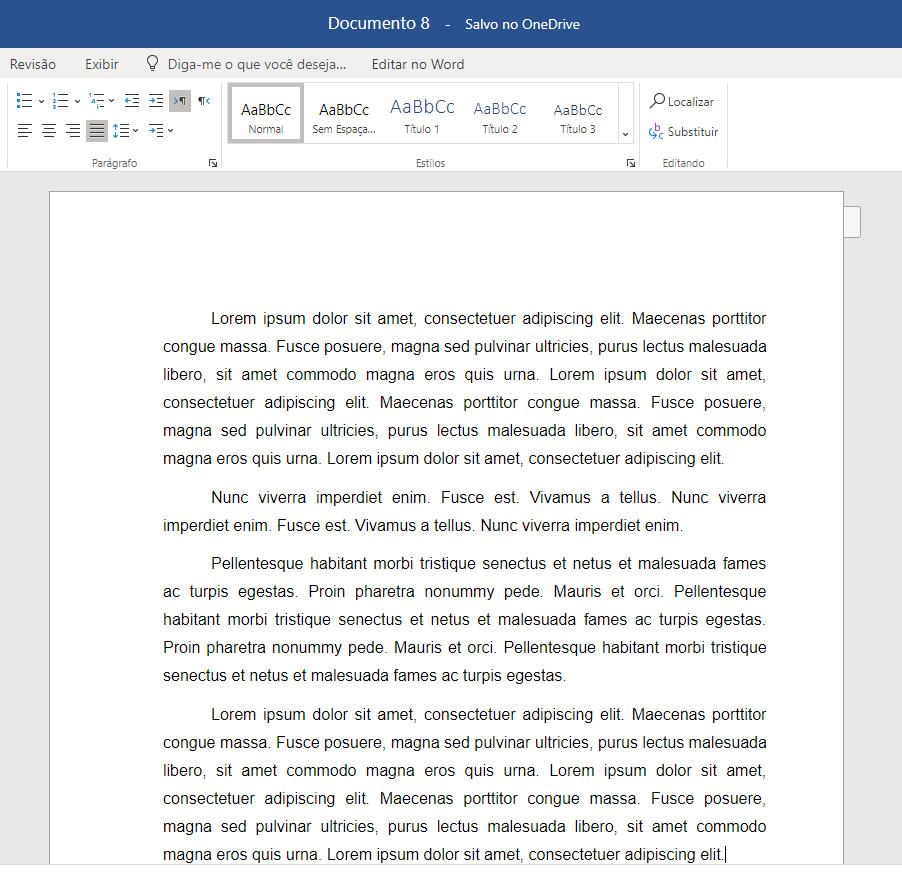
Task: Switch to the Exibir tab
Action: tap(102, 64)
